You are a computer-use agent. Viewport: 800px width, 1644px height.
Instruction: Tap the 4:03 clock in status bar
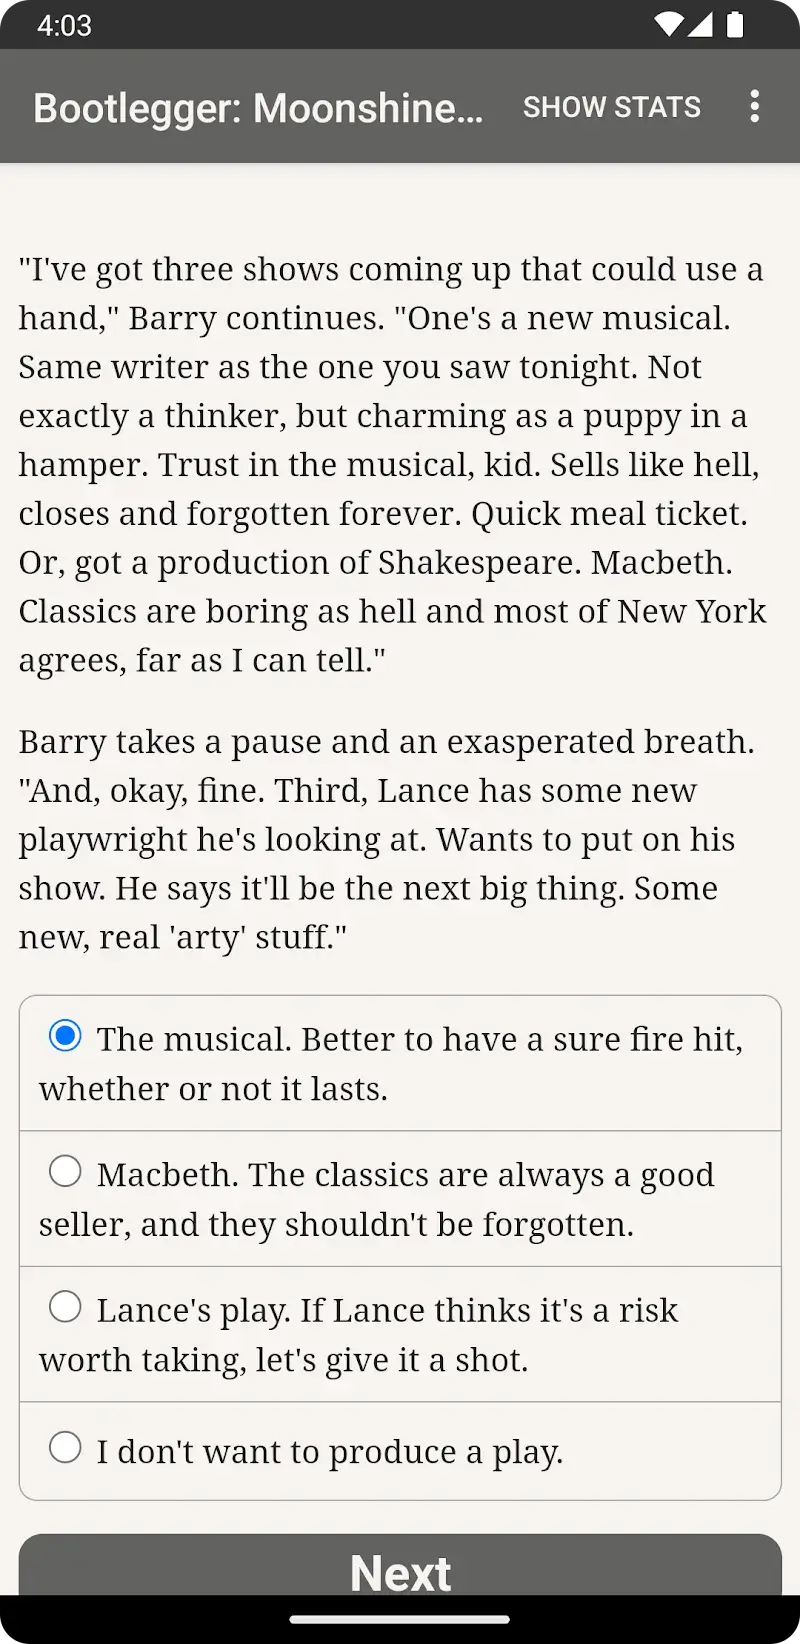tap(64, 25)
